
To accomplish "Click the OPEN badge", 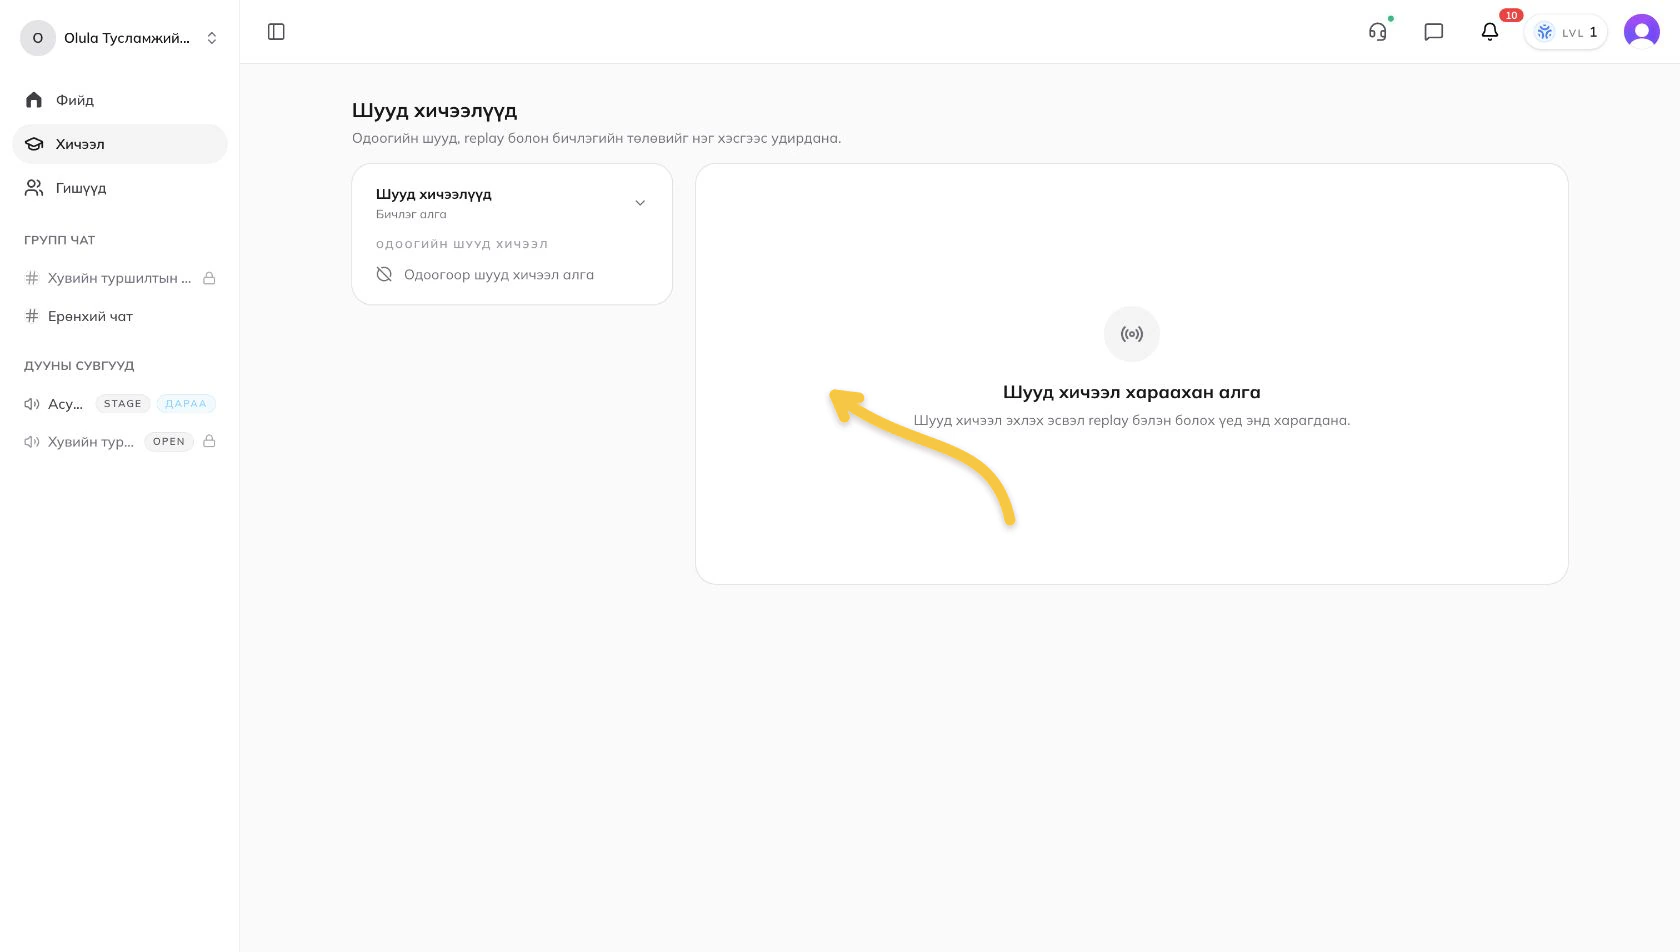I will (x=169, y=442).
